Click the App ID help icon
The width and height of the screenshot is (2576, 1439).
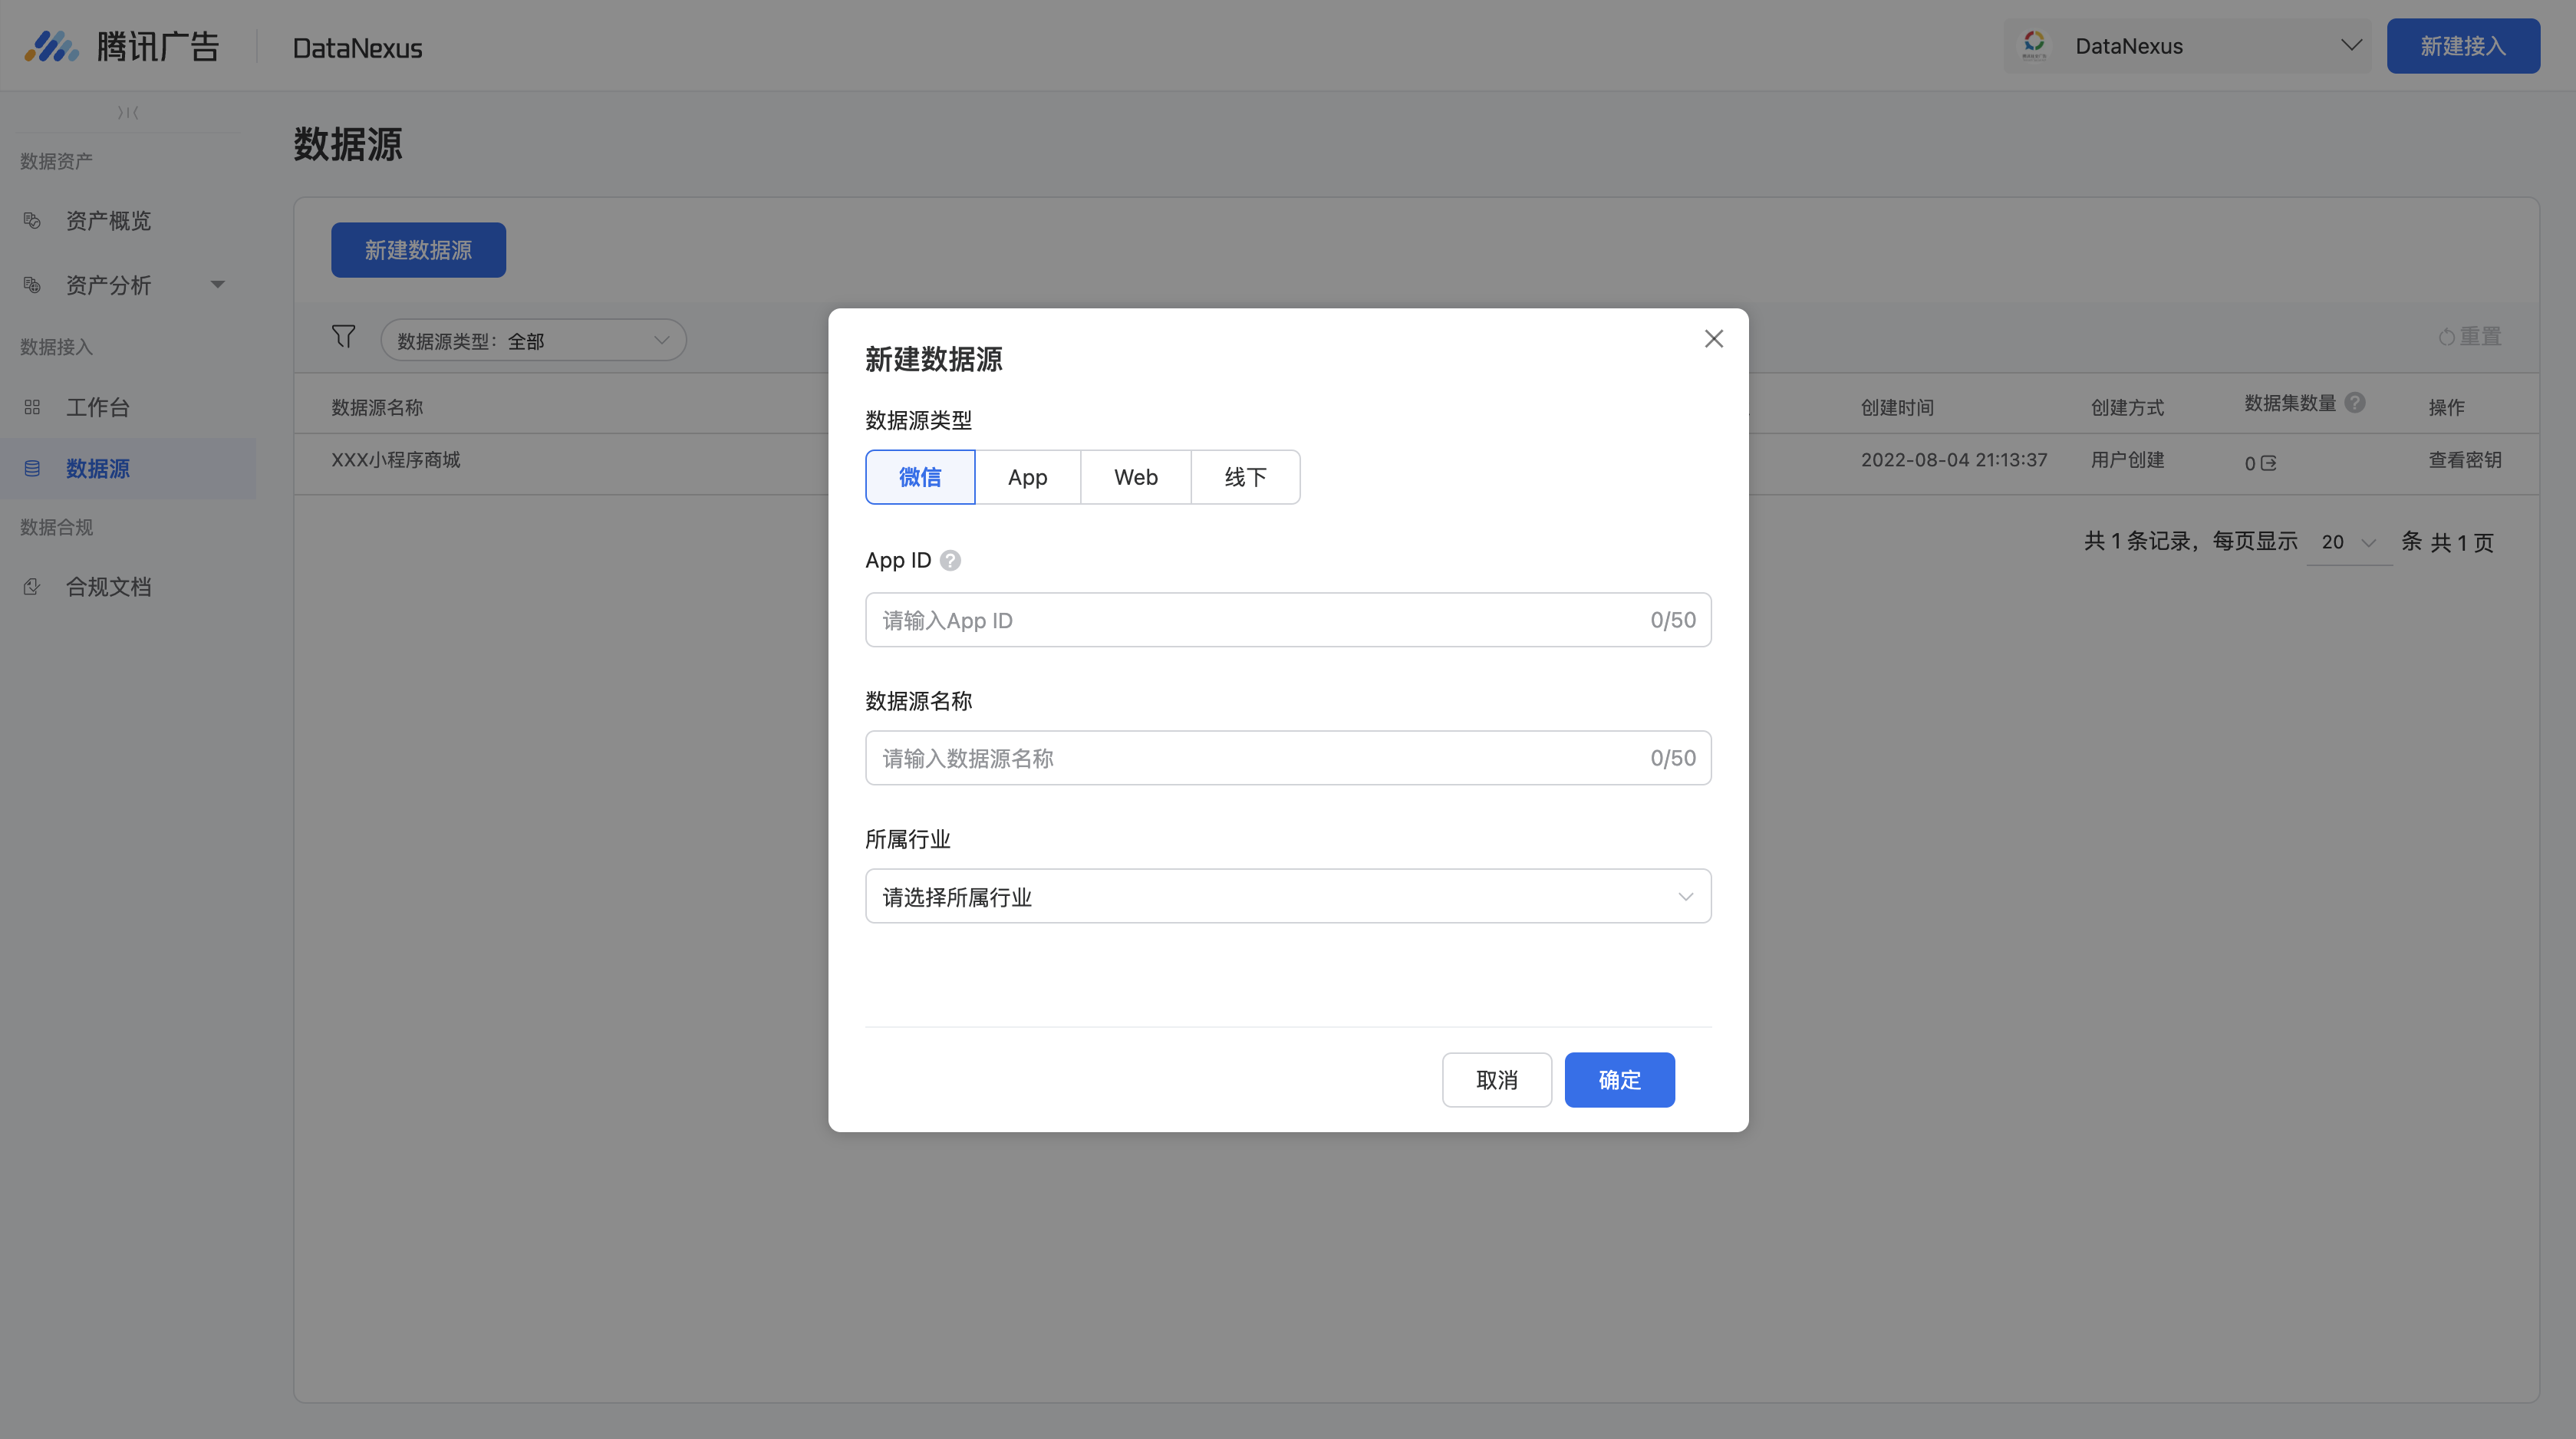950,560
